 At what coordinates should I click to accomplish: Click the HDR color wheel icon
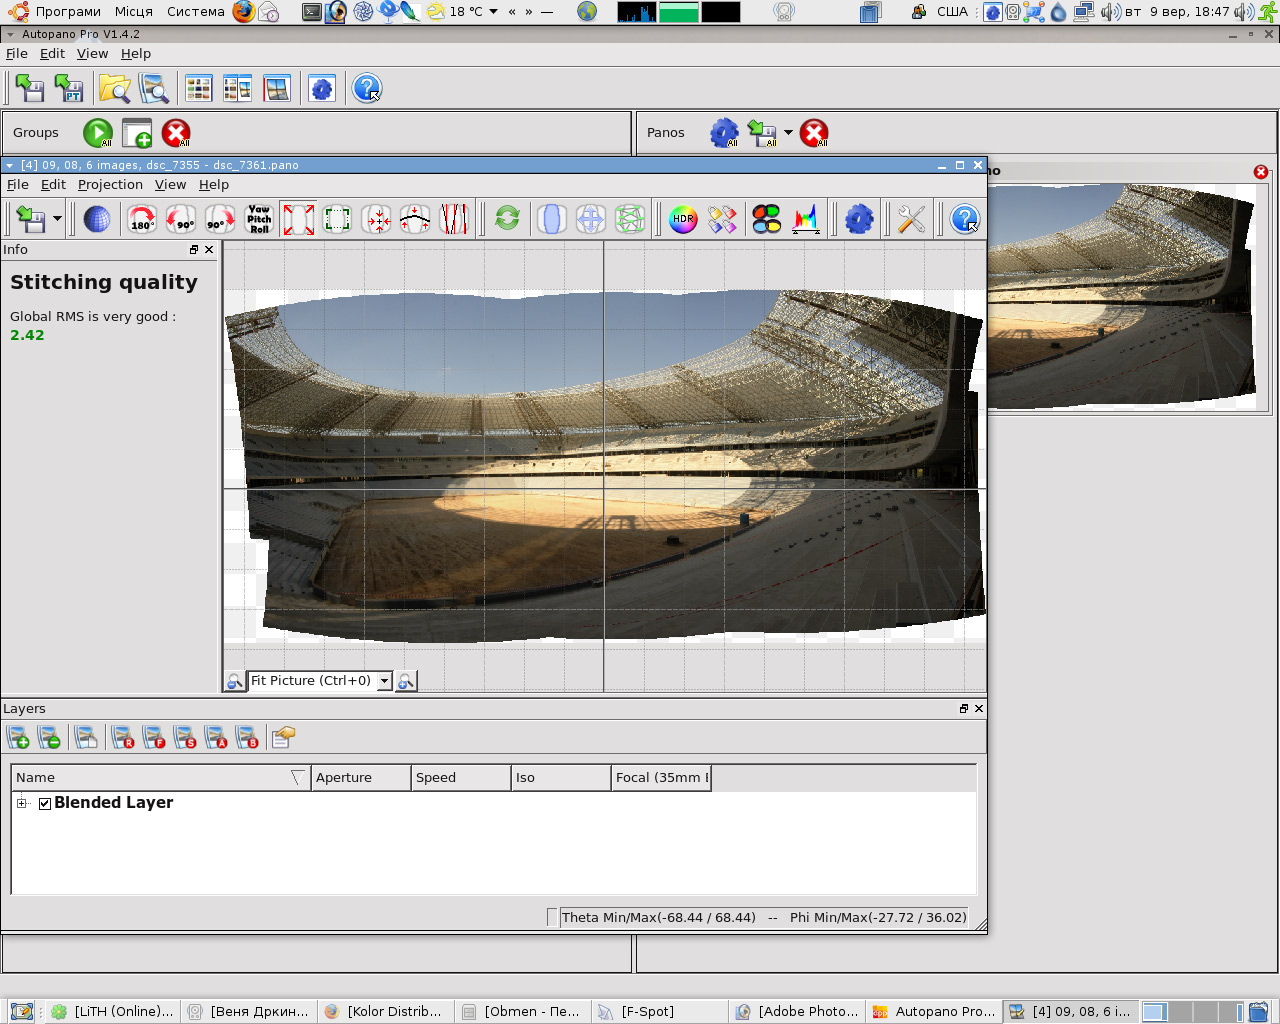(x=683, y=219)
